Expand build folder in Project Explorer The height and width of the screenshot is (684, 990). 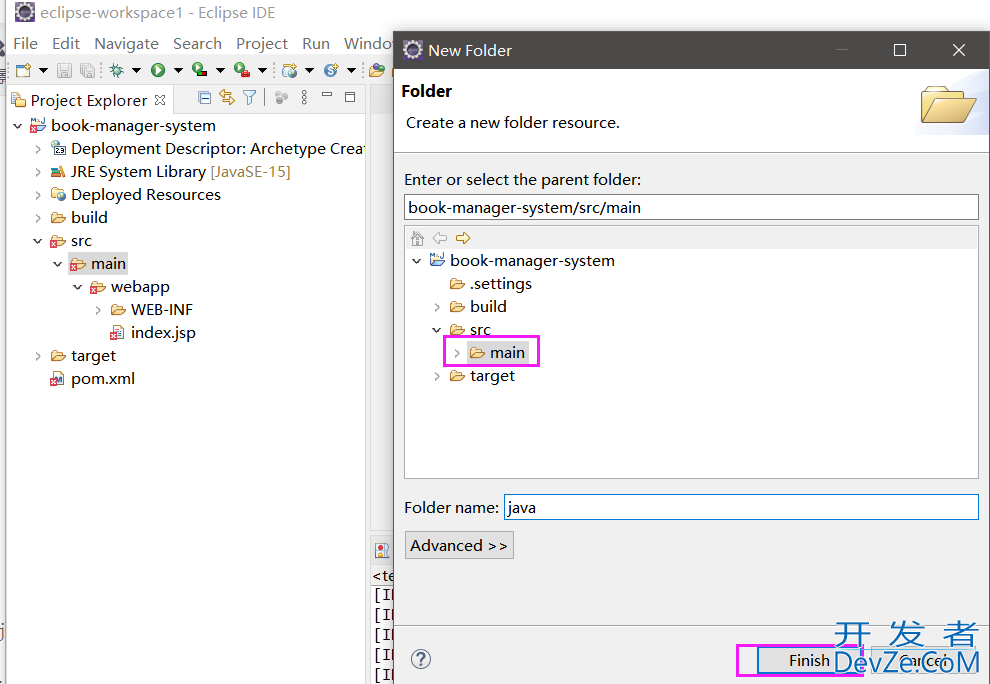coord(38,219)
